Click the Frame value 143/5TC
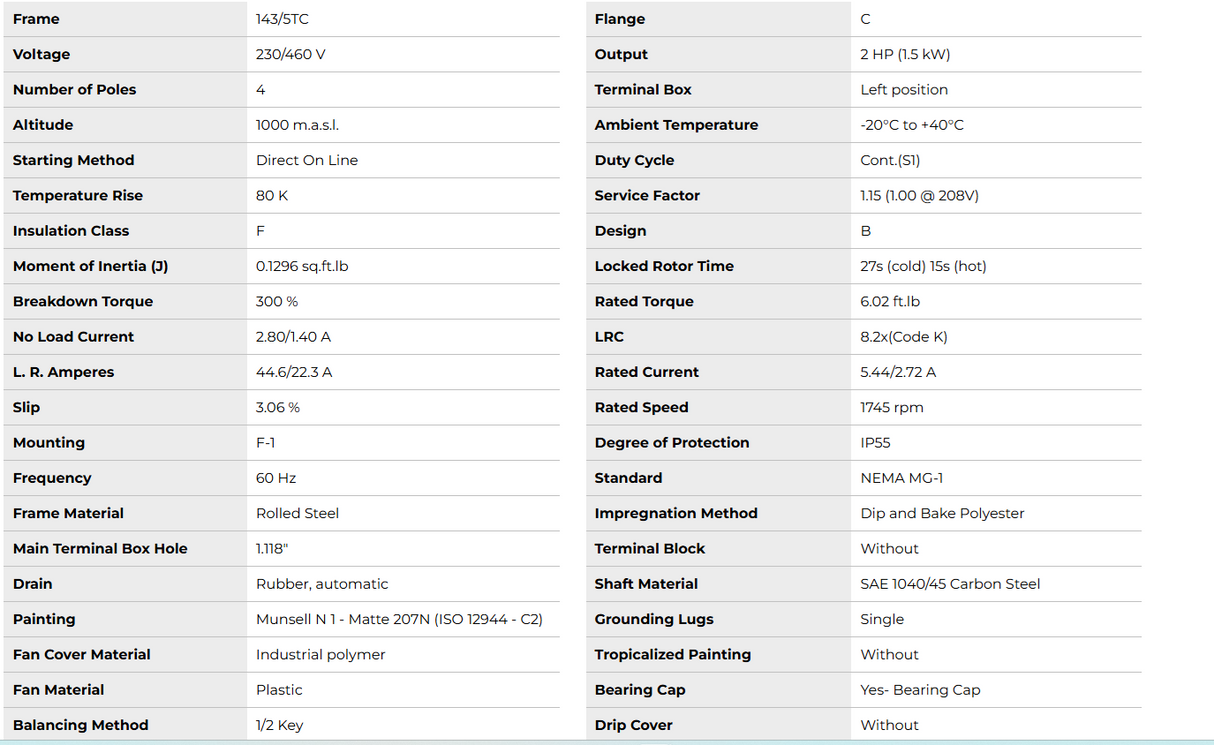1214x745 pixels. pos(289,19)
